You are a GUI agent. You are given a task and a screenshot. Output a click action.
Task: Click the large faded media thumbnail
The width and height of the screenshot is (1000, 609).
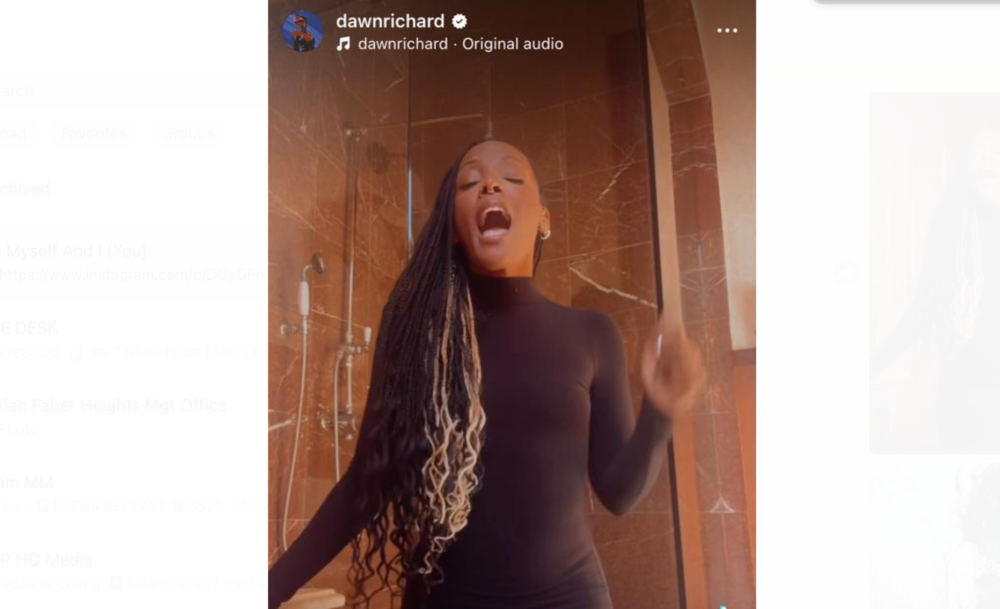(x=934, y=273)
